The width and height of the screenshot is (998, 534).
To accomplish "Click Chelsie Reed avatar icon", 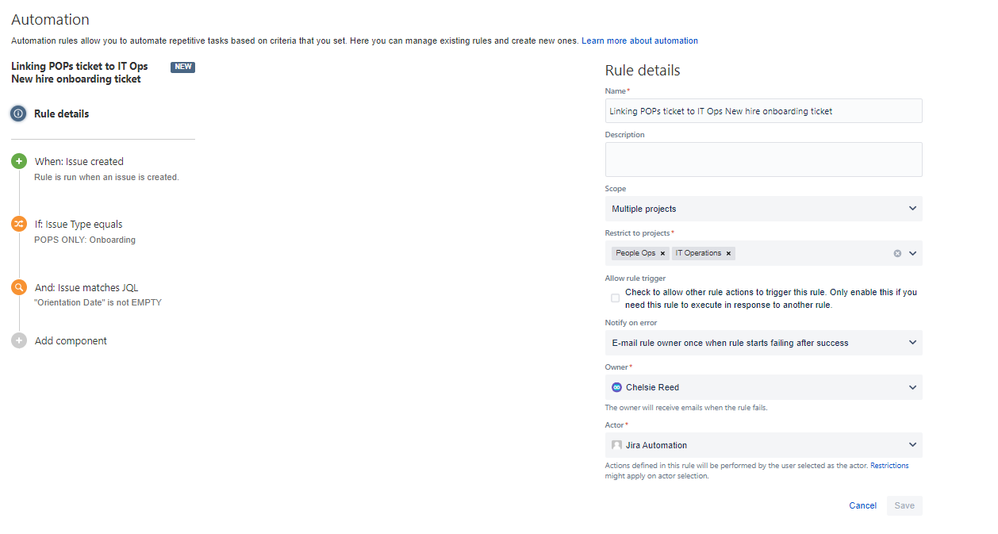I will [617, 387].
